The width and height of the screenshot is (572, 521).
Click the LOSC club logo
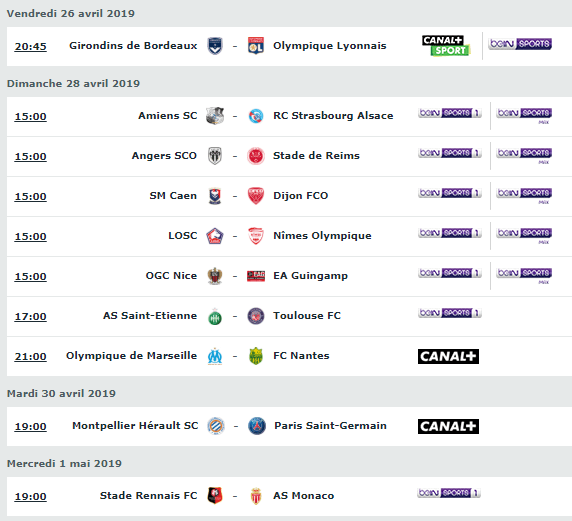click(215, 236)
